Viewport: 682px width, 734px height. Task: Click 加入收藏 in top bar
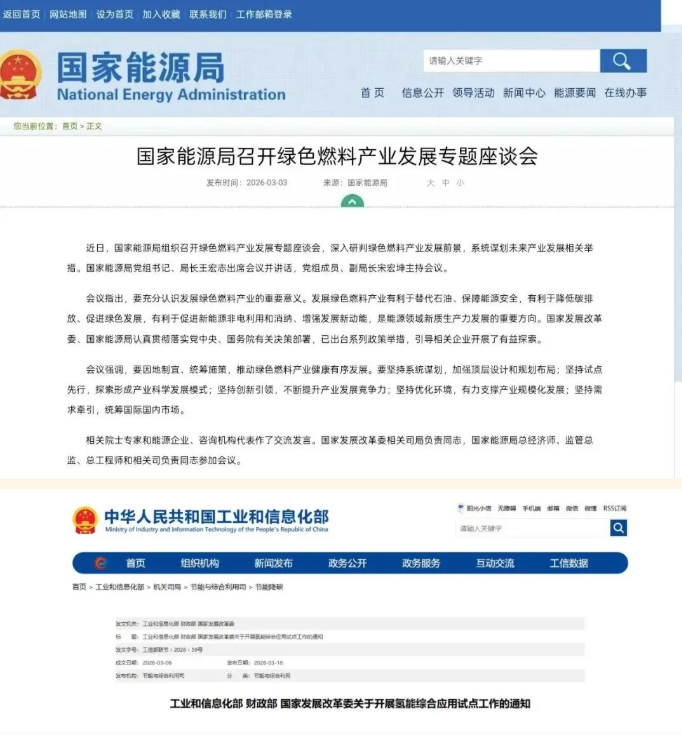(x=161, y=15)
